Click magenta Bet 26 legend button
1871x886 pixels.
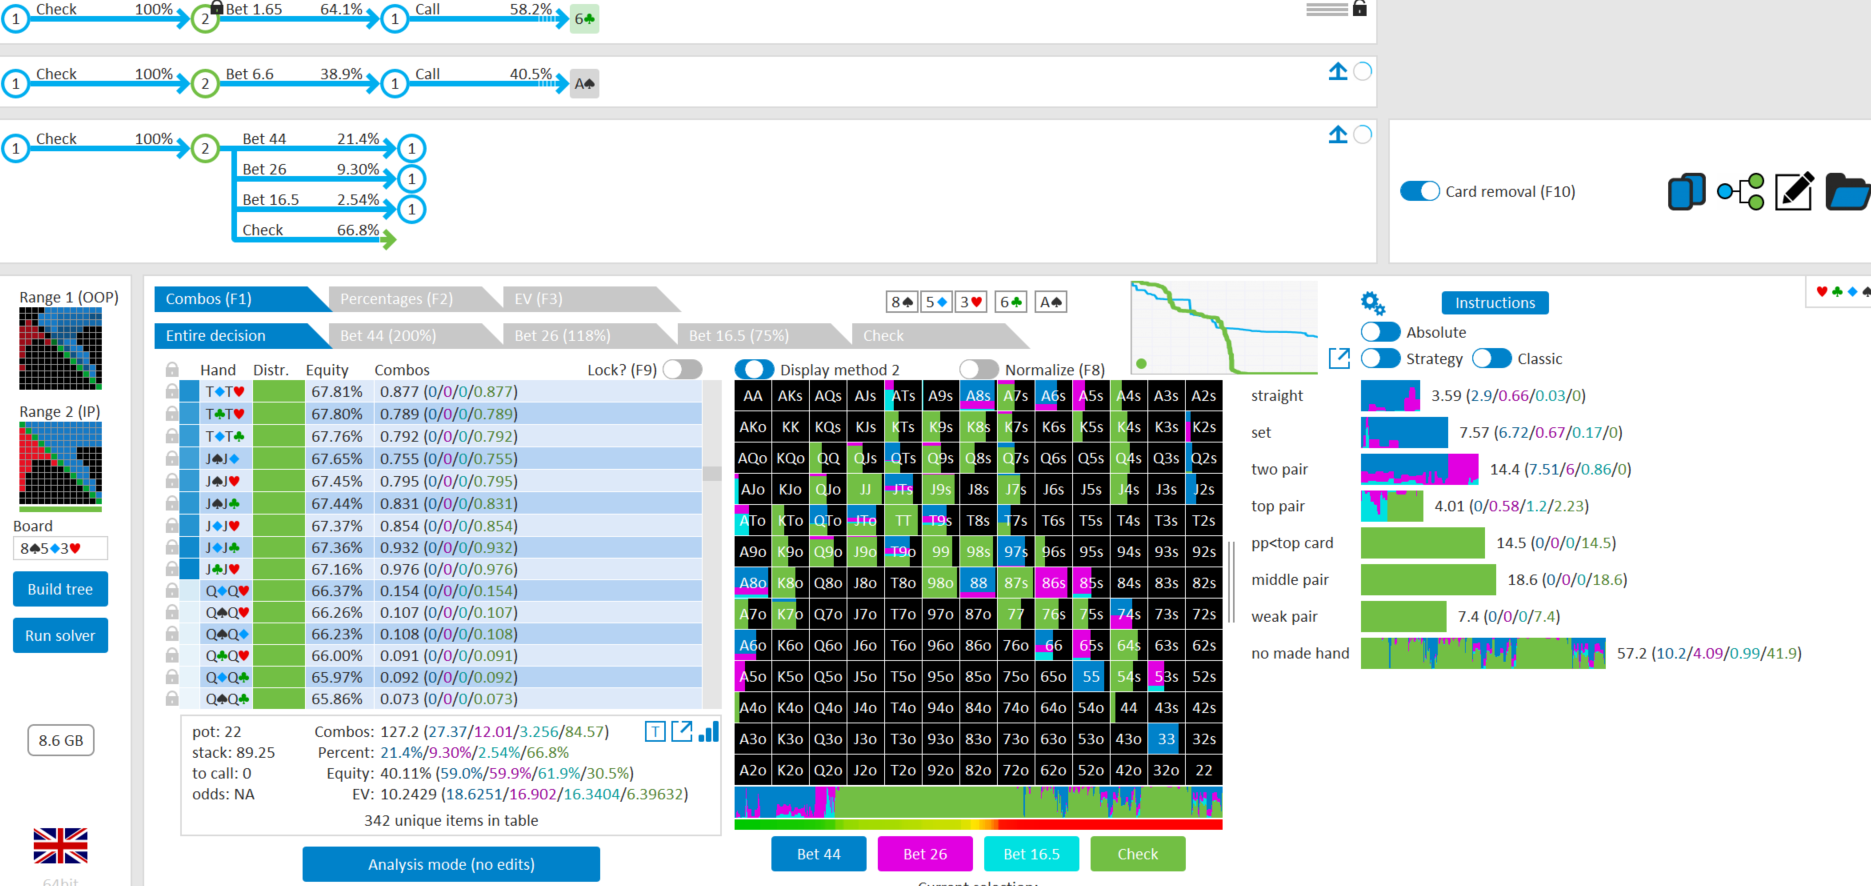(x=925, y=854)
